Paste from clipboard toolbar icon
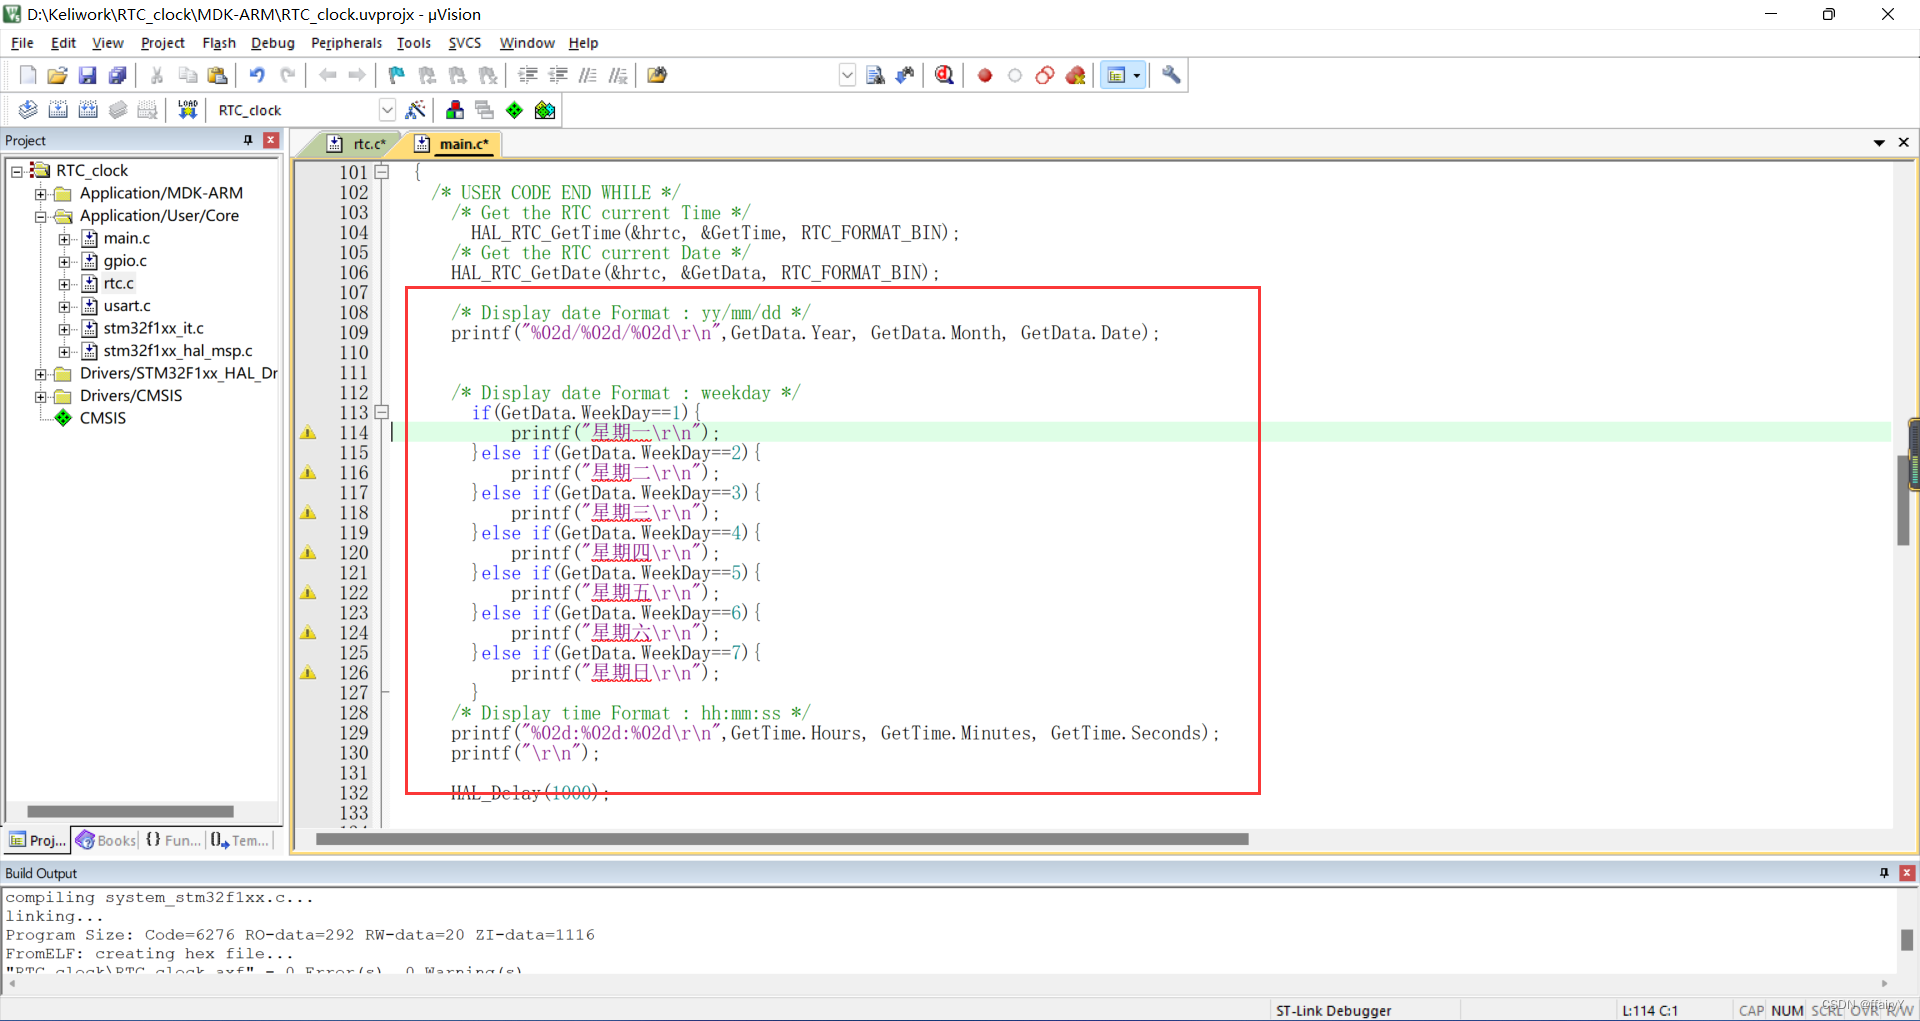The width and height of the screenshot is (1920, 1021). point(217,75)
